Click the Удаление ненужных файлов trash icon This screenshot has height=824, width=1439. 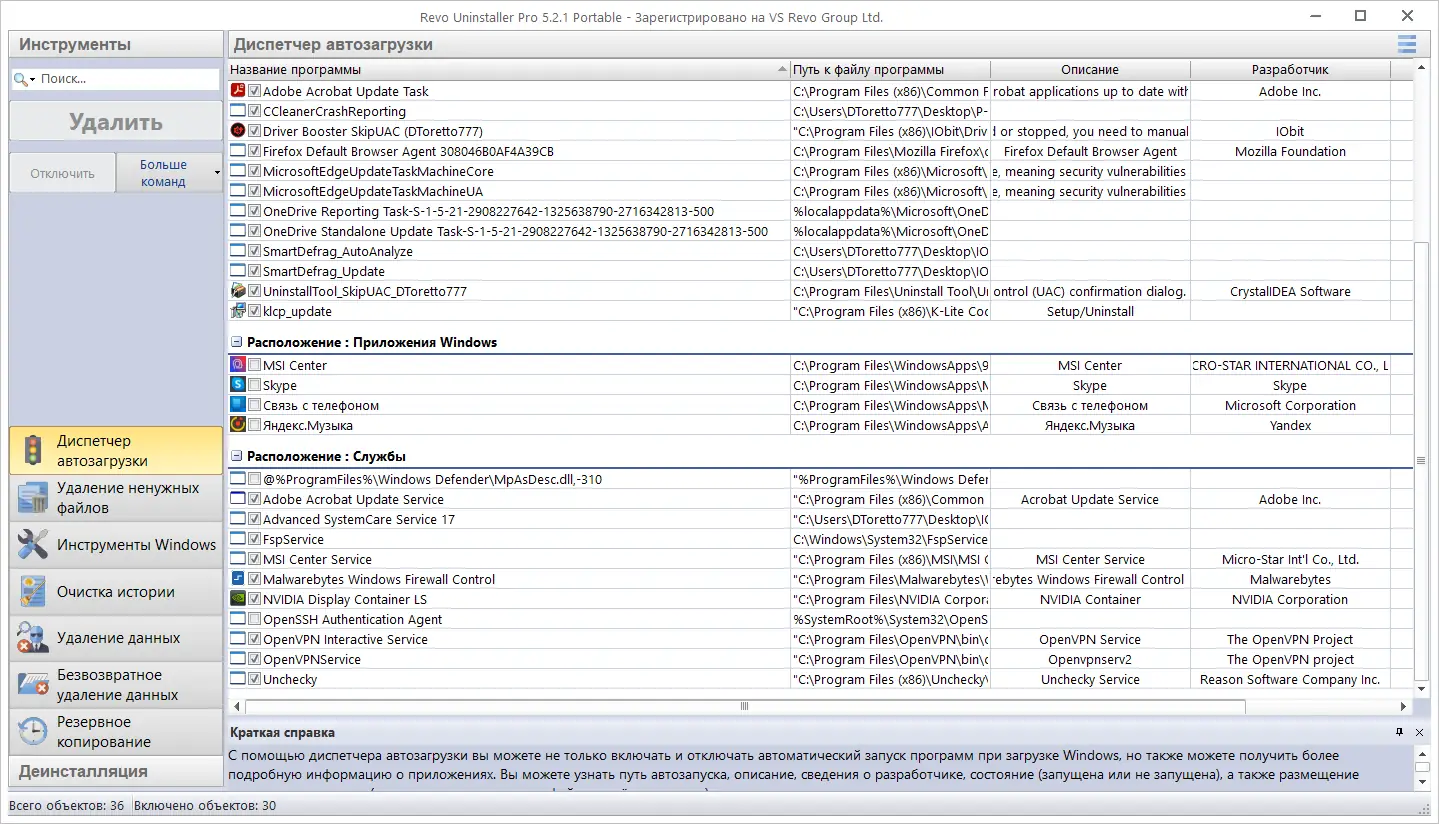pos(33,498)
